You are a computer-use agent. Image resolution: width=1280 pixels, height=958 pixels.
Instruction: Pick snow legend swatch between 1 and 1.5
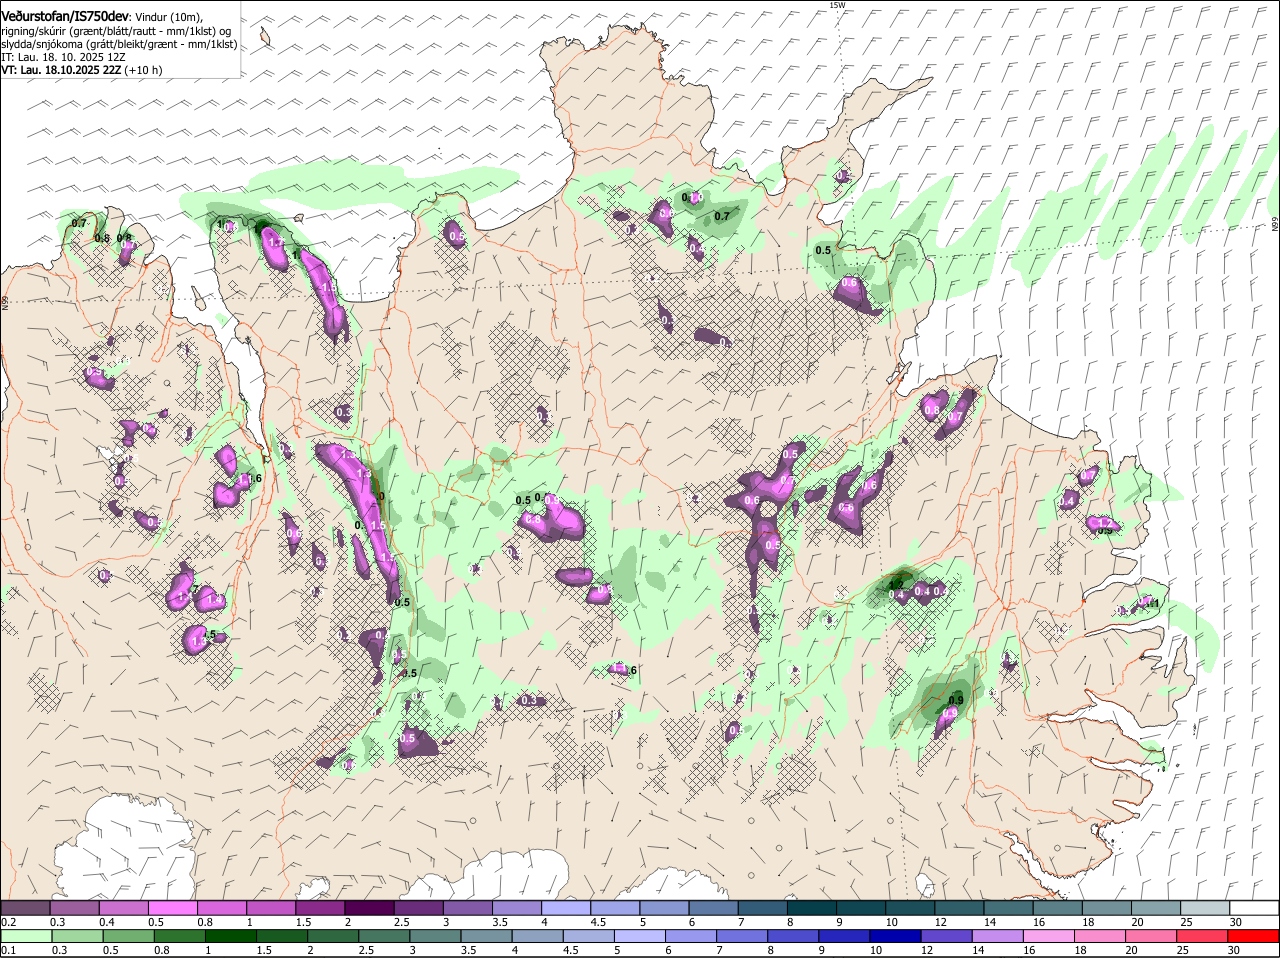(271, 908)
